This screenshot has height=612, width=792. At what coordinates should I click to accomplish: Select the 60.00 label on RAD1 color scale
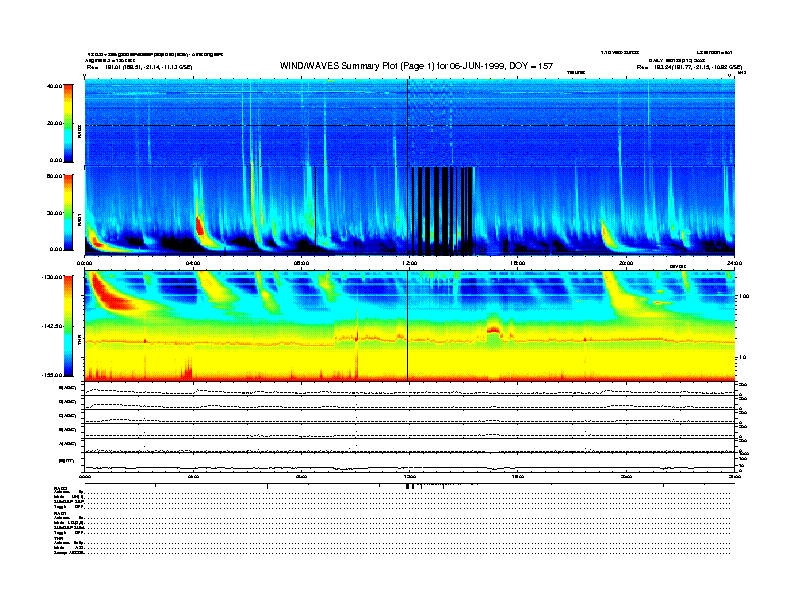pyautogui.click(x=54, y=176)
